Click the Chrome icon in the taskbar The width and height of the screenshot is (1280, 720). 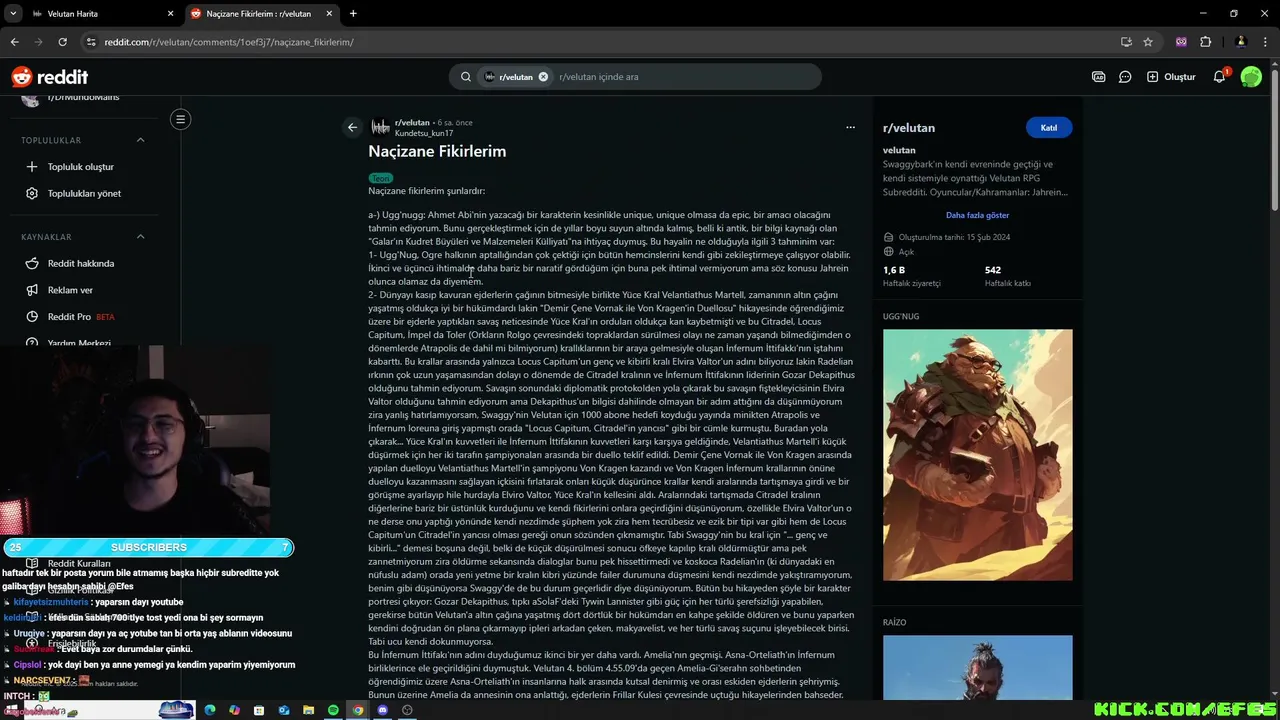click(x=358, y=710)
